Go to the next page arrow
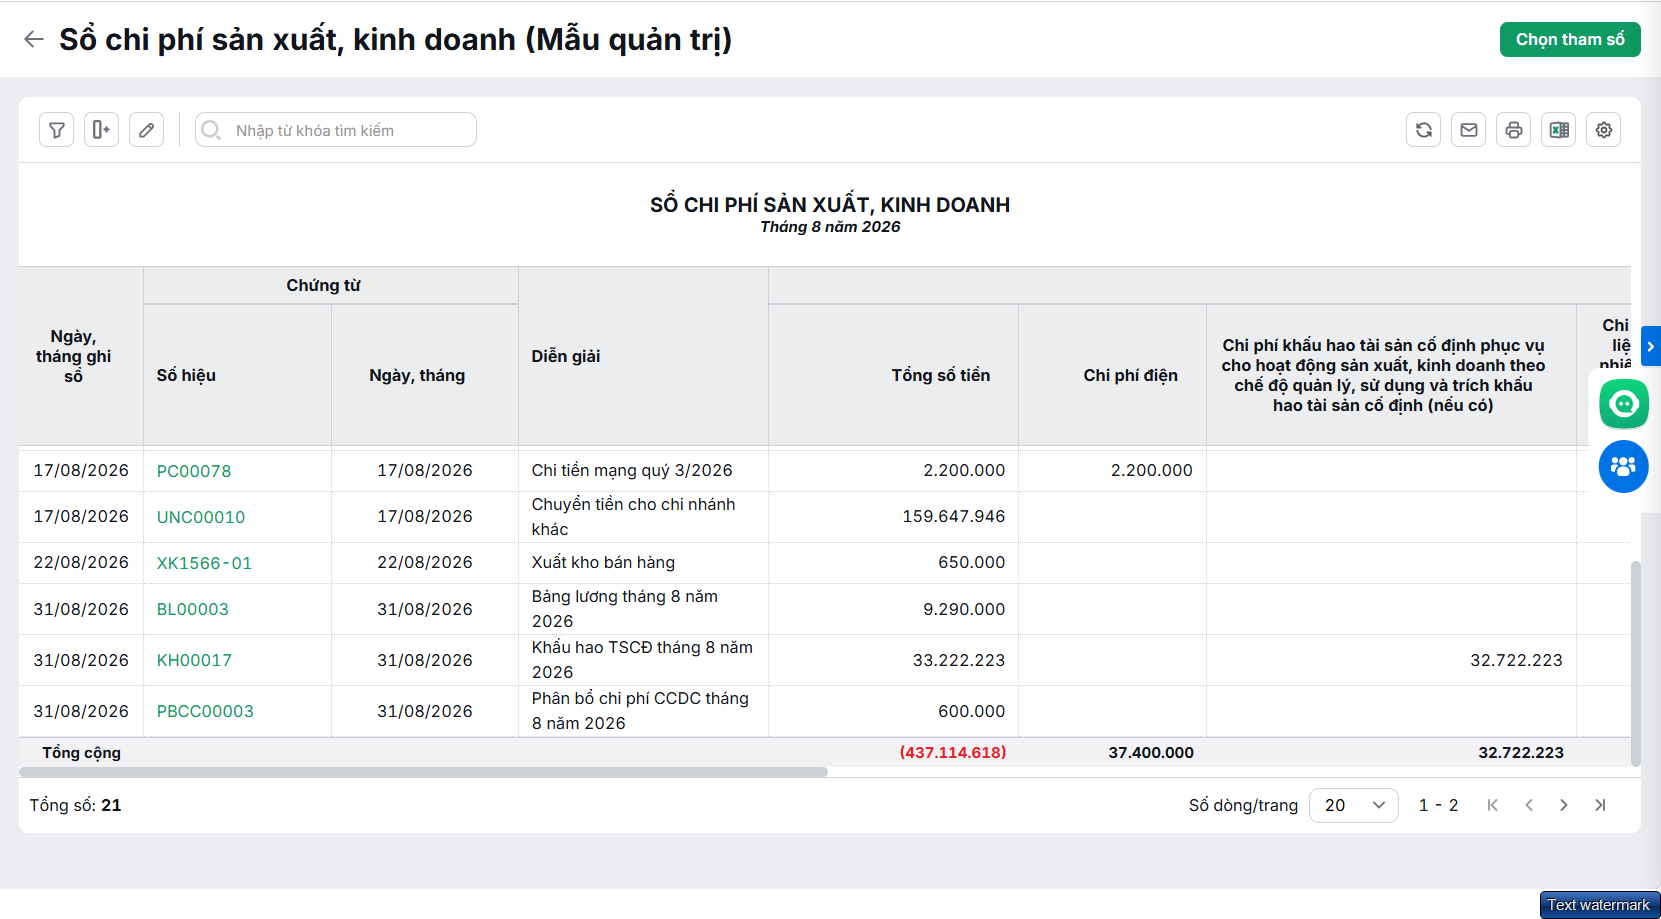This screenshot has width=1661, height=919. 1564,805
